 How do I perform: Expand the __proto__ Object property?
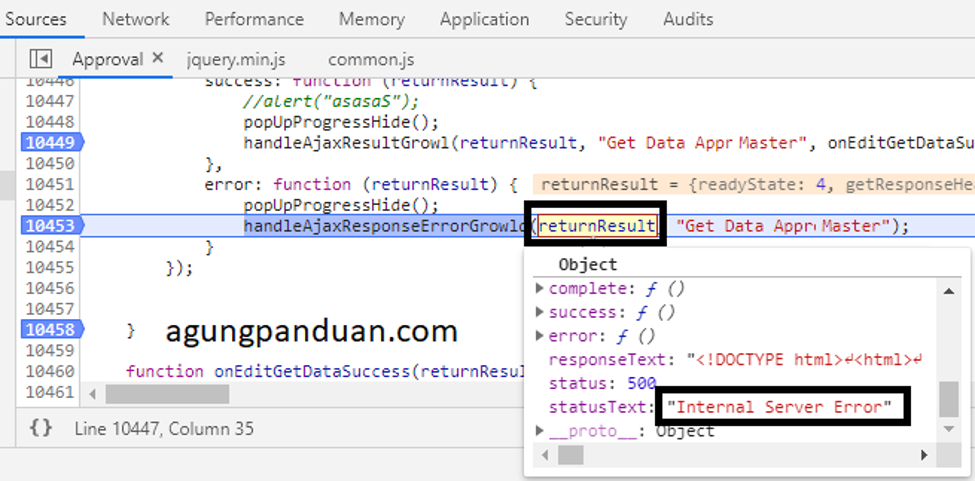point(540,431)
